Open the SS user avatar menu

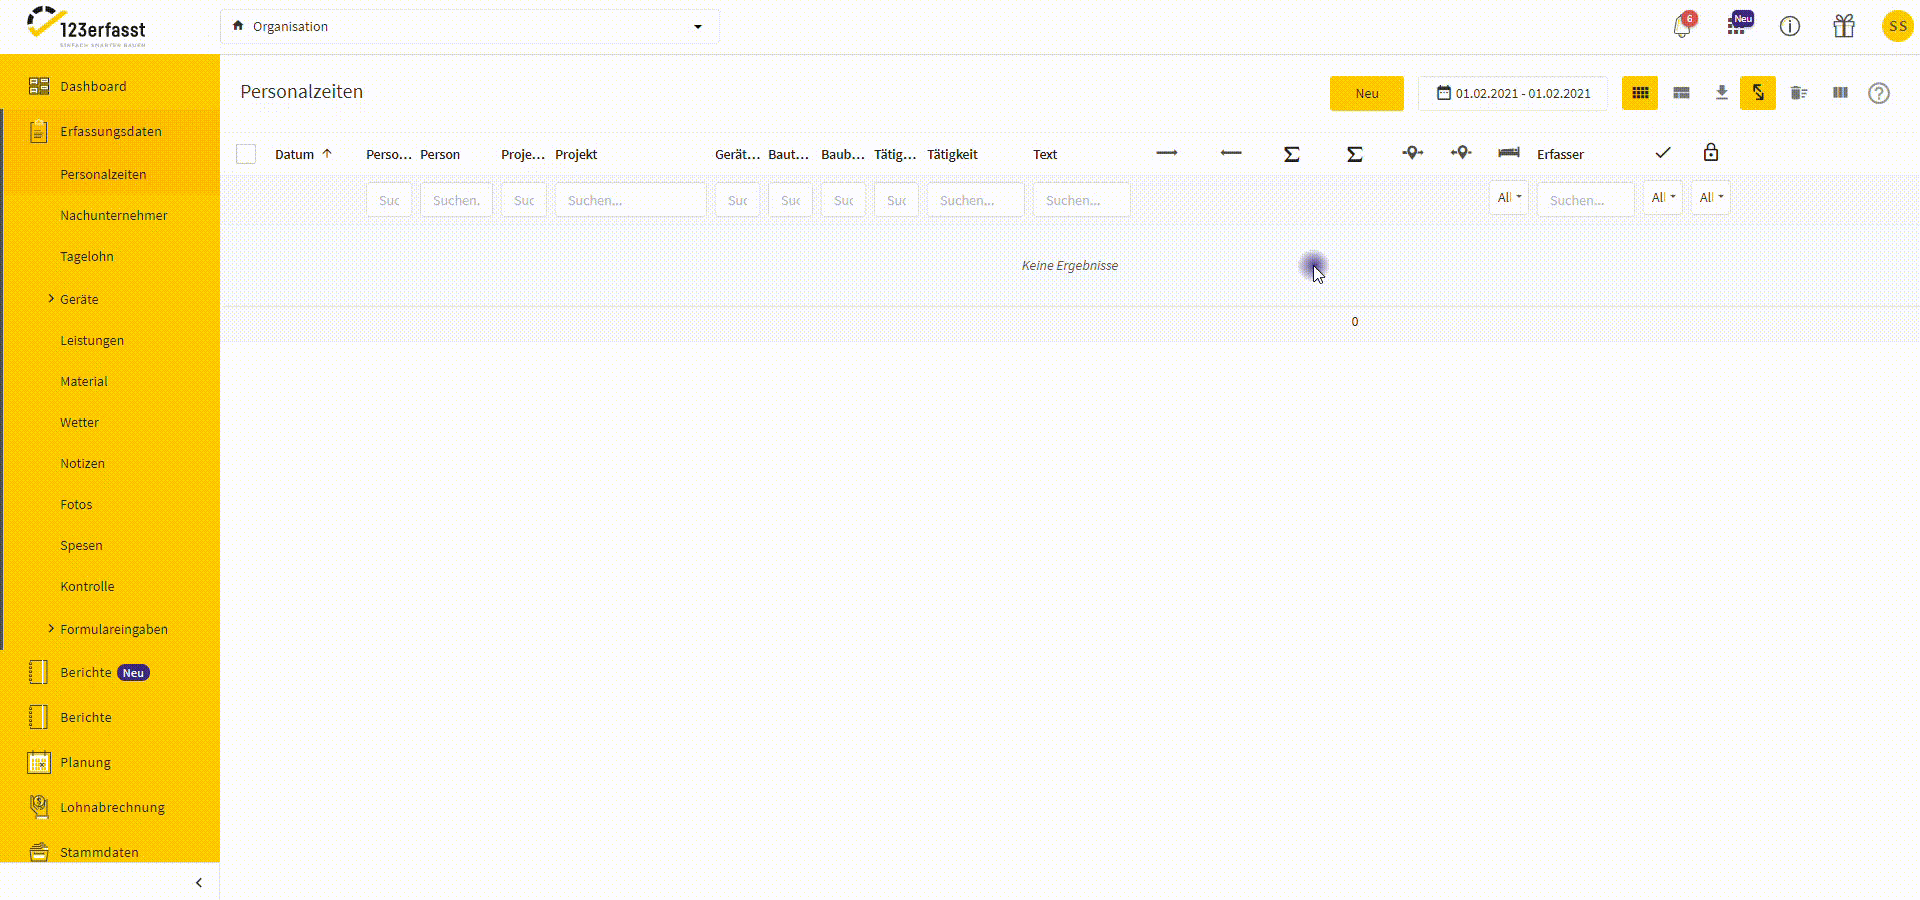[1897, 26]
